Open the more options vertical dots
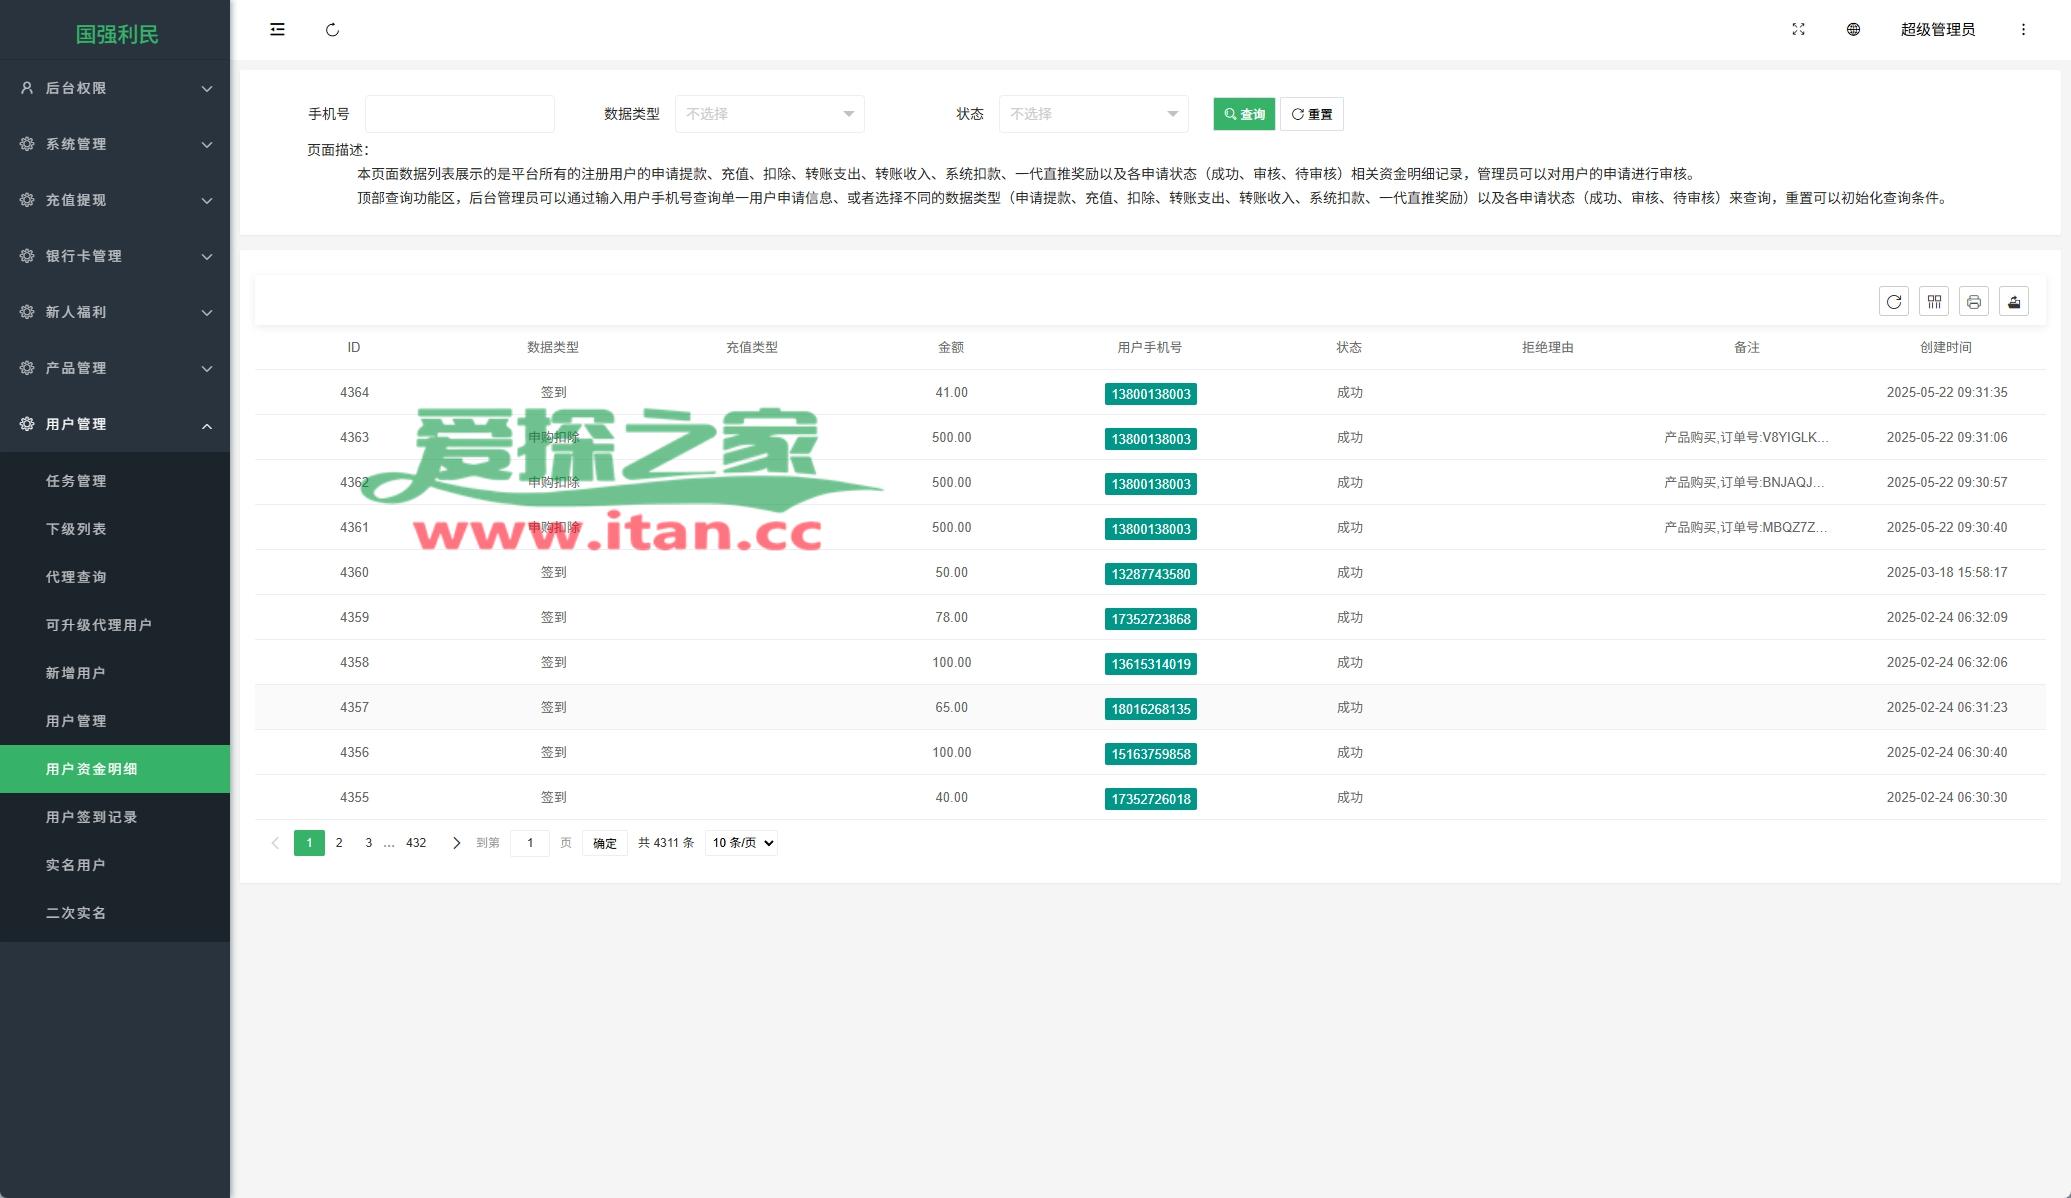Viewport: 2071px width, 1198px height. (2023, 30)
